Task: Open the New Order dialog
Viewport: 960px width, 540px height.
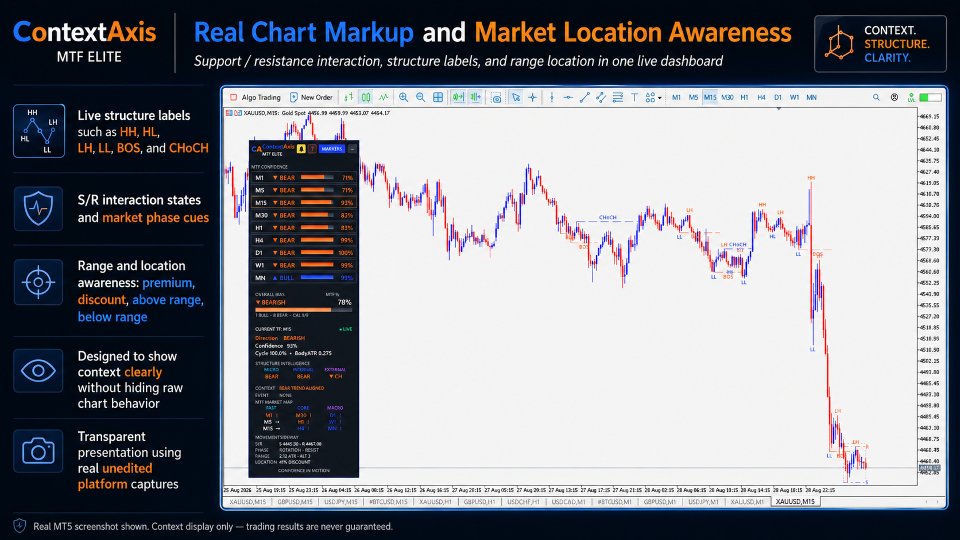Action: [x=311, y=97]
